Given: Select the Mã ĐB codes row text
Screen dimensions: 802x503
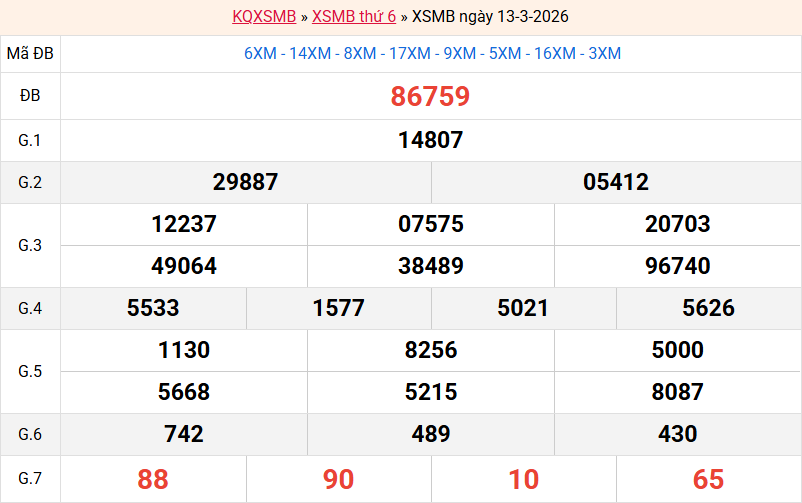Looking at the screenshot, I should click(432, 53).
